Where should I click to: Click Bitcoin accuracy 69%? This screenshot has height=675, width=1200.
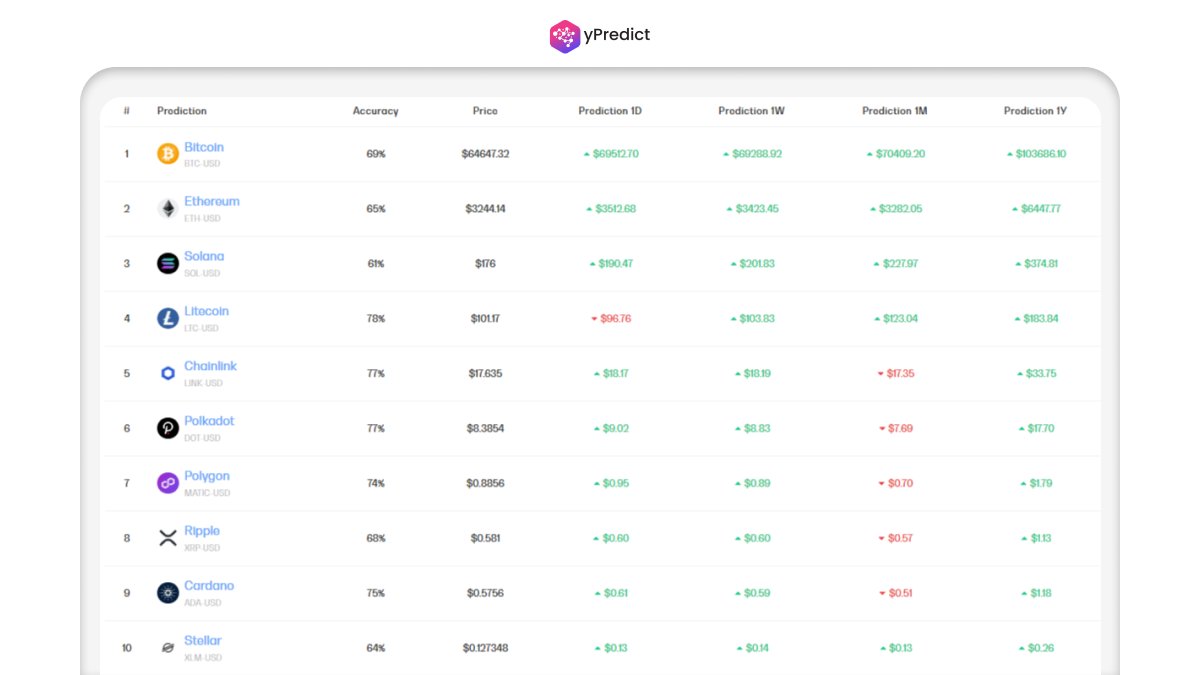coord(376,154)
